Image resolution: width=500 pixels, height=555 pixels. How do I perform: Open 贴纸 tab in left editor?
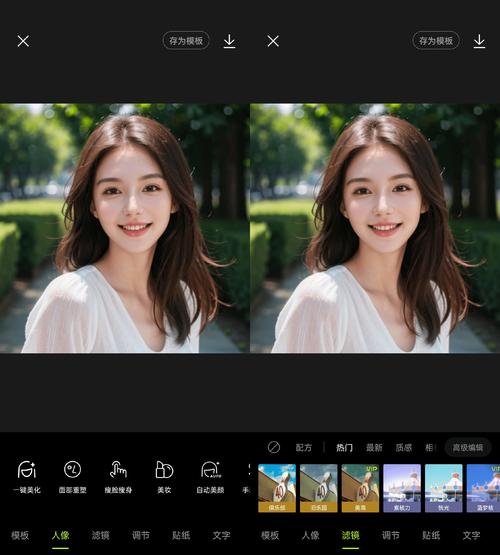[181, 535]
